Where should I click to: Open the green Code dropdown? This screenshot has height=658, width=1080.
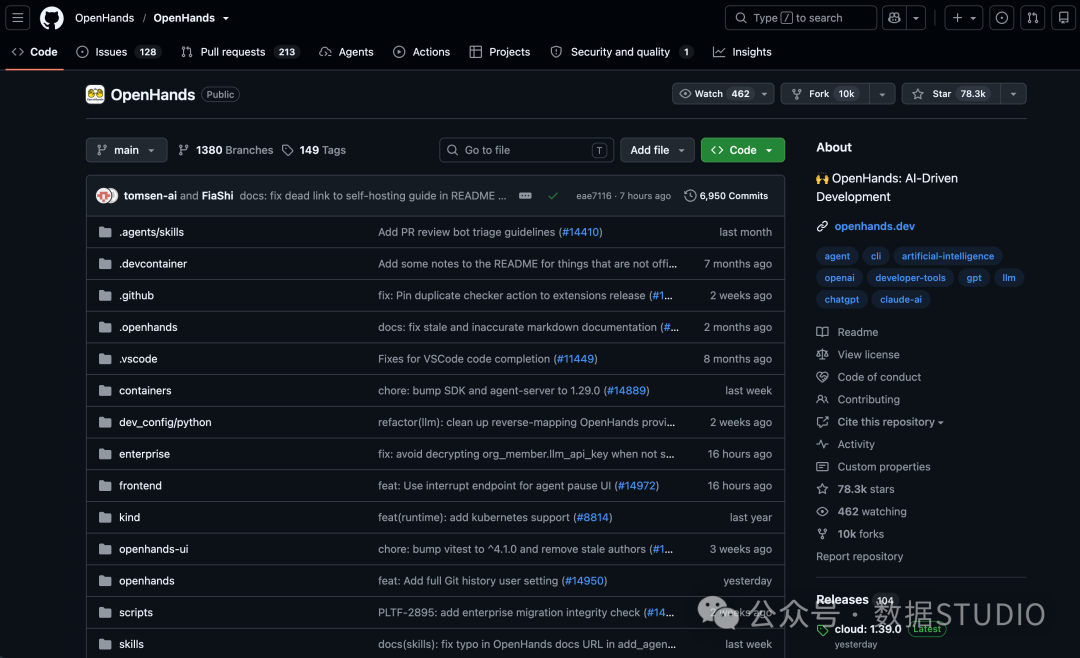[x=742, y=150]
